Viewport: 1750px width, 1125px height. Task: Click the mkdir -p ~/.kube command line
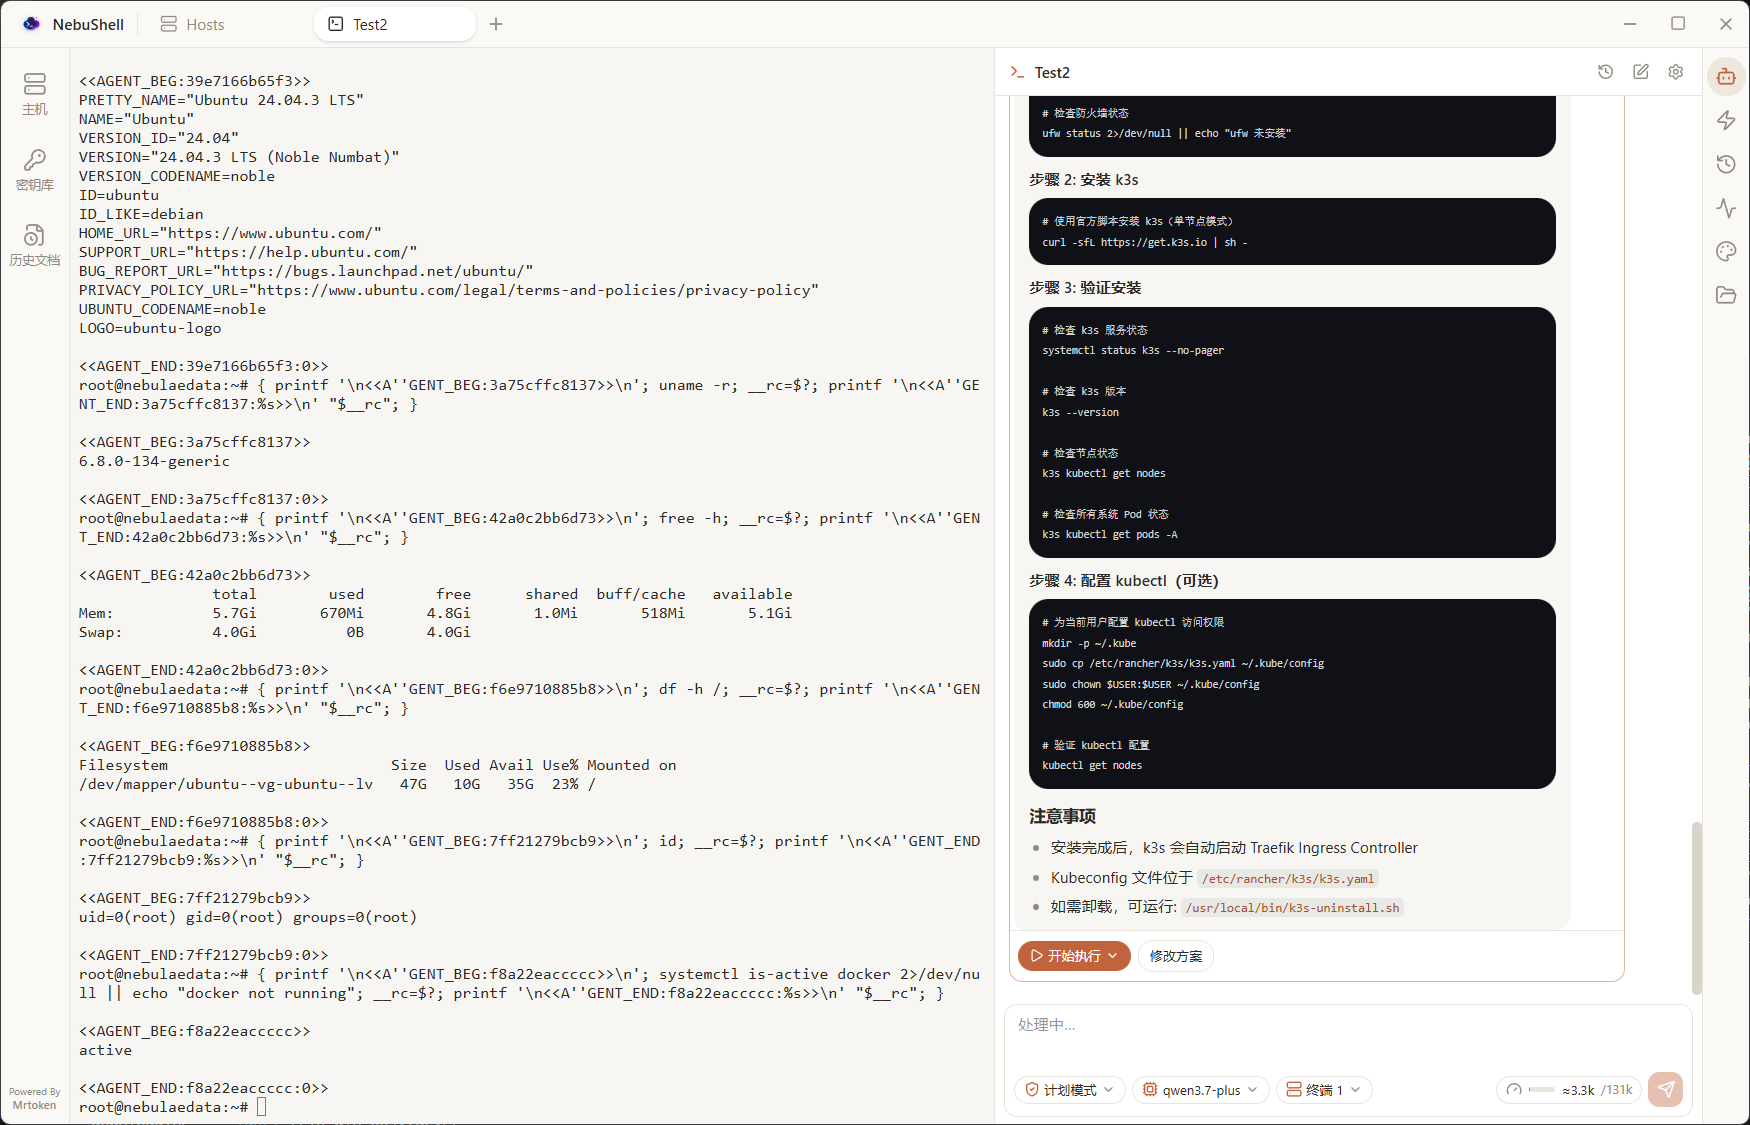click(1089, 643)
